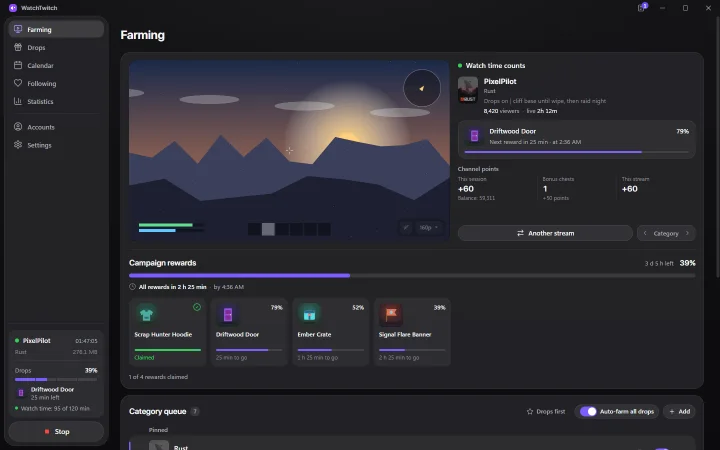
Task: Click the "Bonus chests" value 1
Action: [545, 189]
